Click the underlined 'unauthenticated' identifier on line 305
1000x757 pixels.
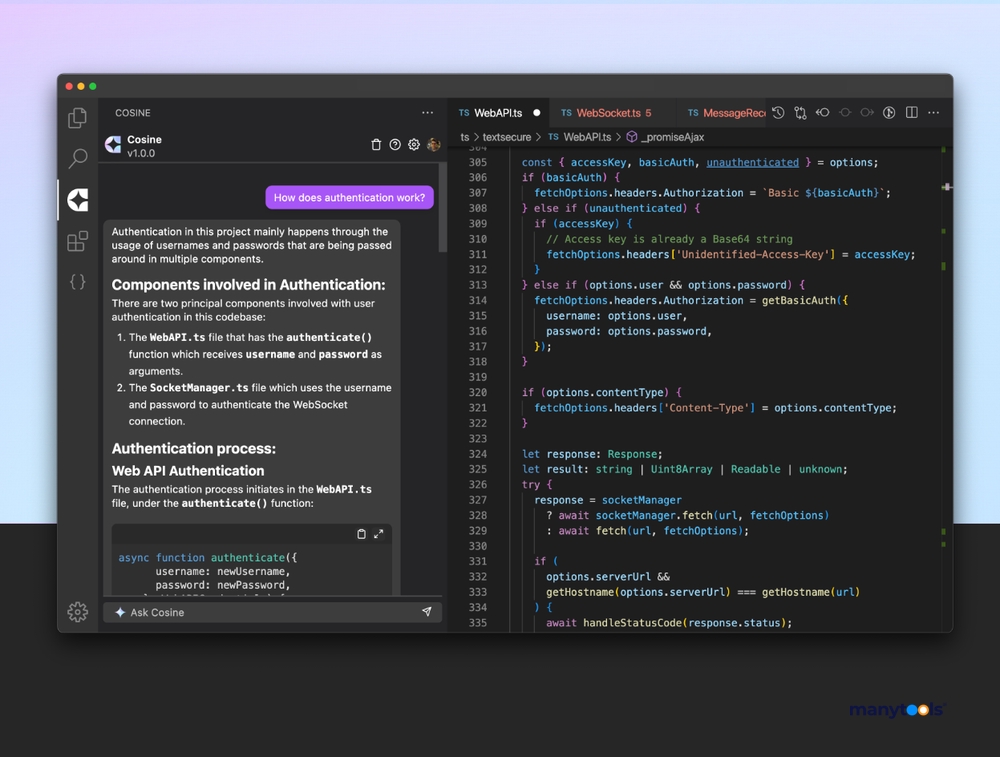[752, 163]
